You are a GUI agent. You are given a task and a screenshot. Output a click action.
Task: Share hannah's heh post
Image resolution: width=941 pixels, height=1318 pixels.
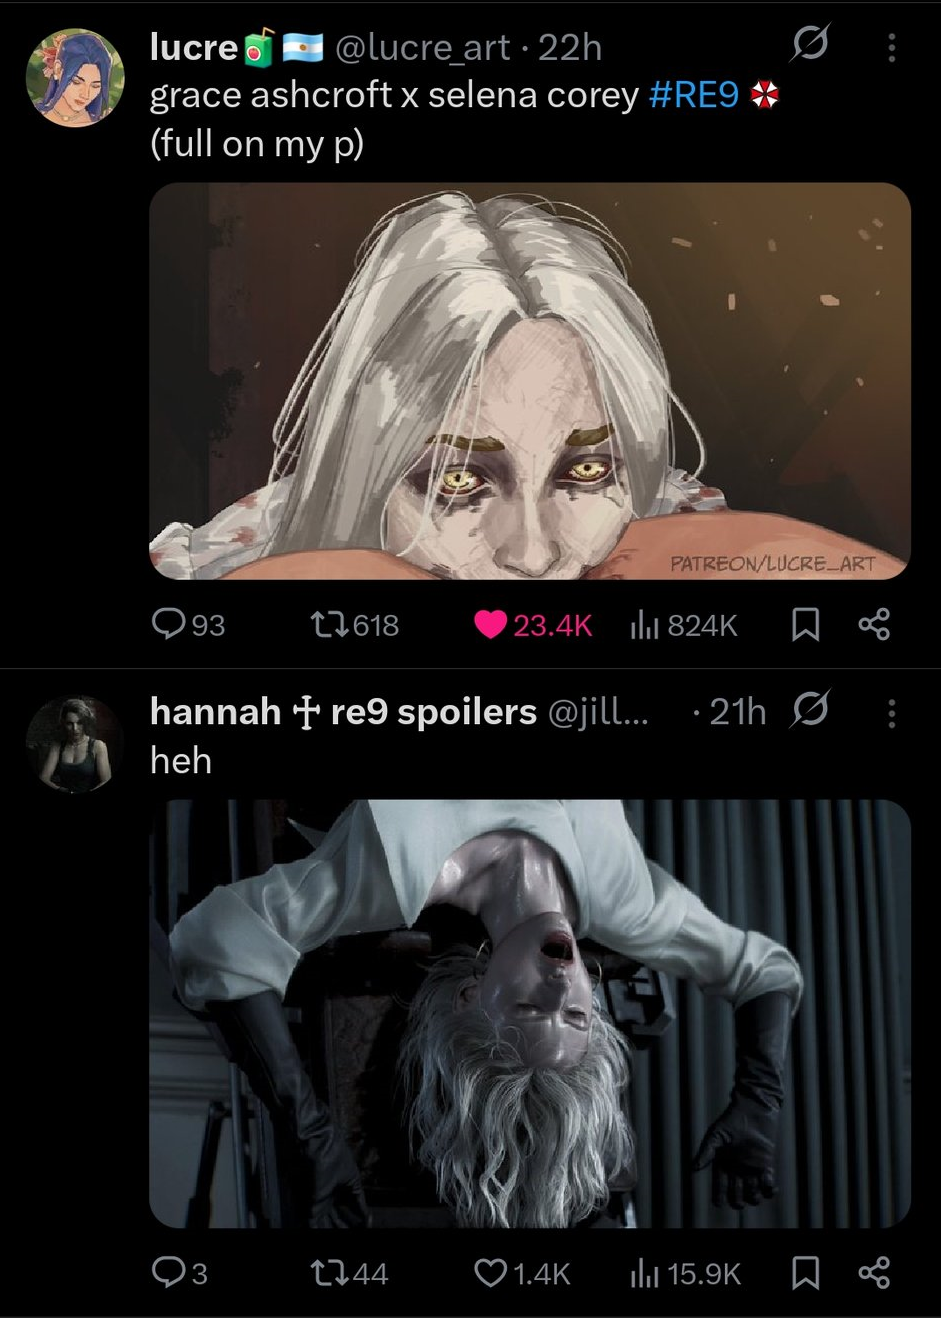pos(874,1273)
